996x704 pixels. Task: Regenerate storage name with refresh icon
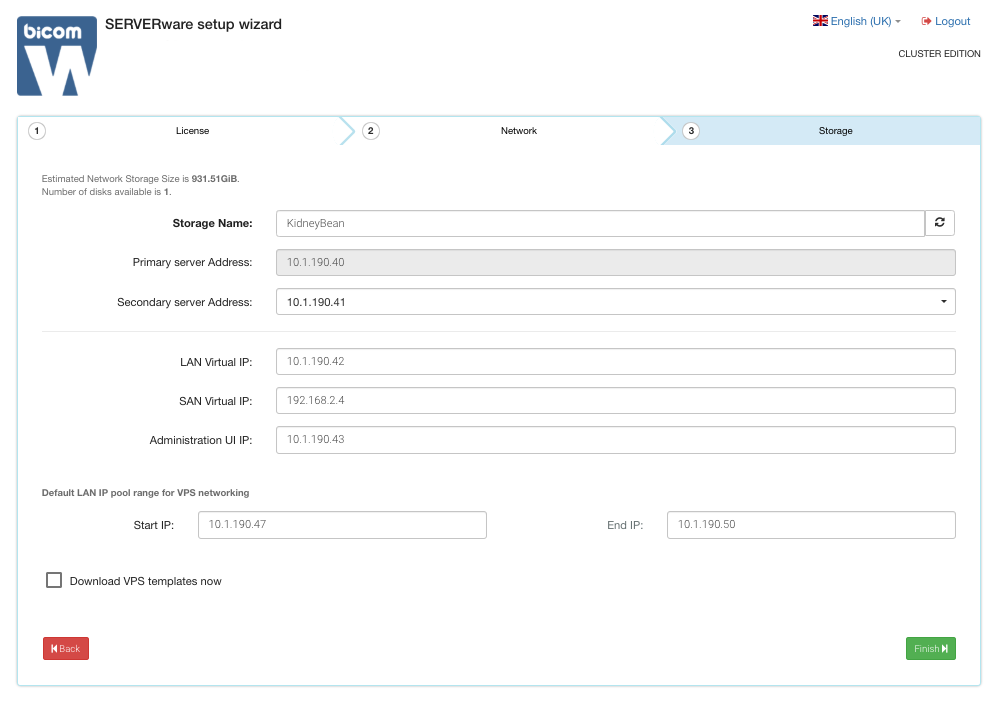[939, 222]
